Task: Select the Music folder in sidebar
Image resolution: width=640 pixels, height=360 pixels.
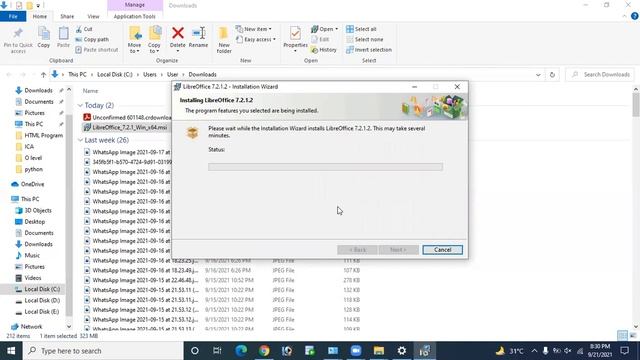Action: point(32,256)
